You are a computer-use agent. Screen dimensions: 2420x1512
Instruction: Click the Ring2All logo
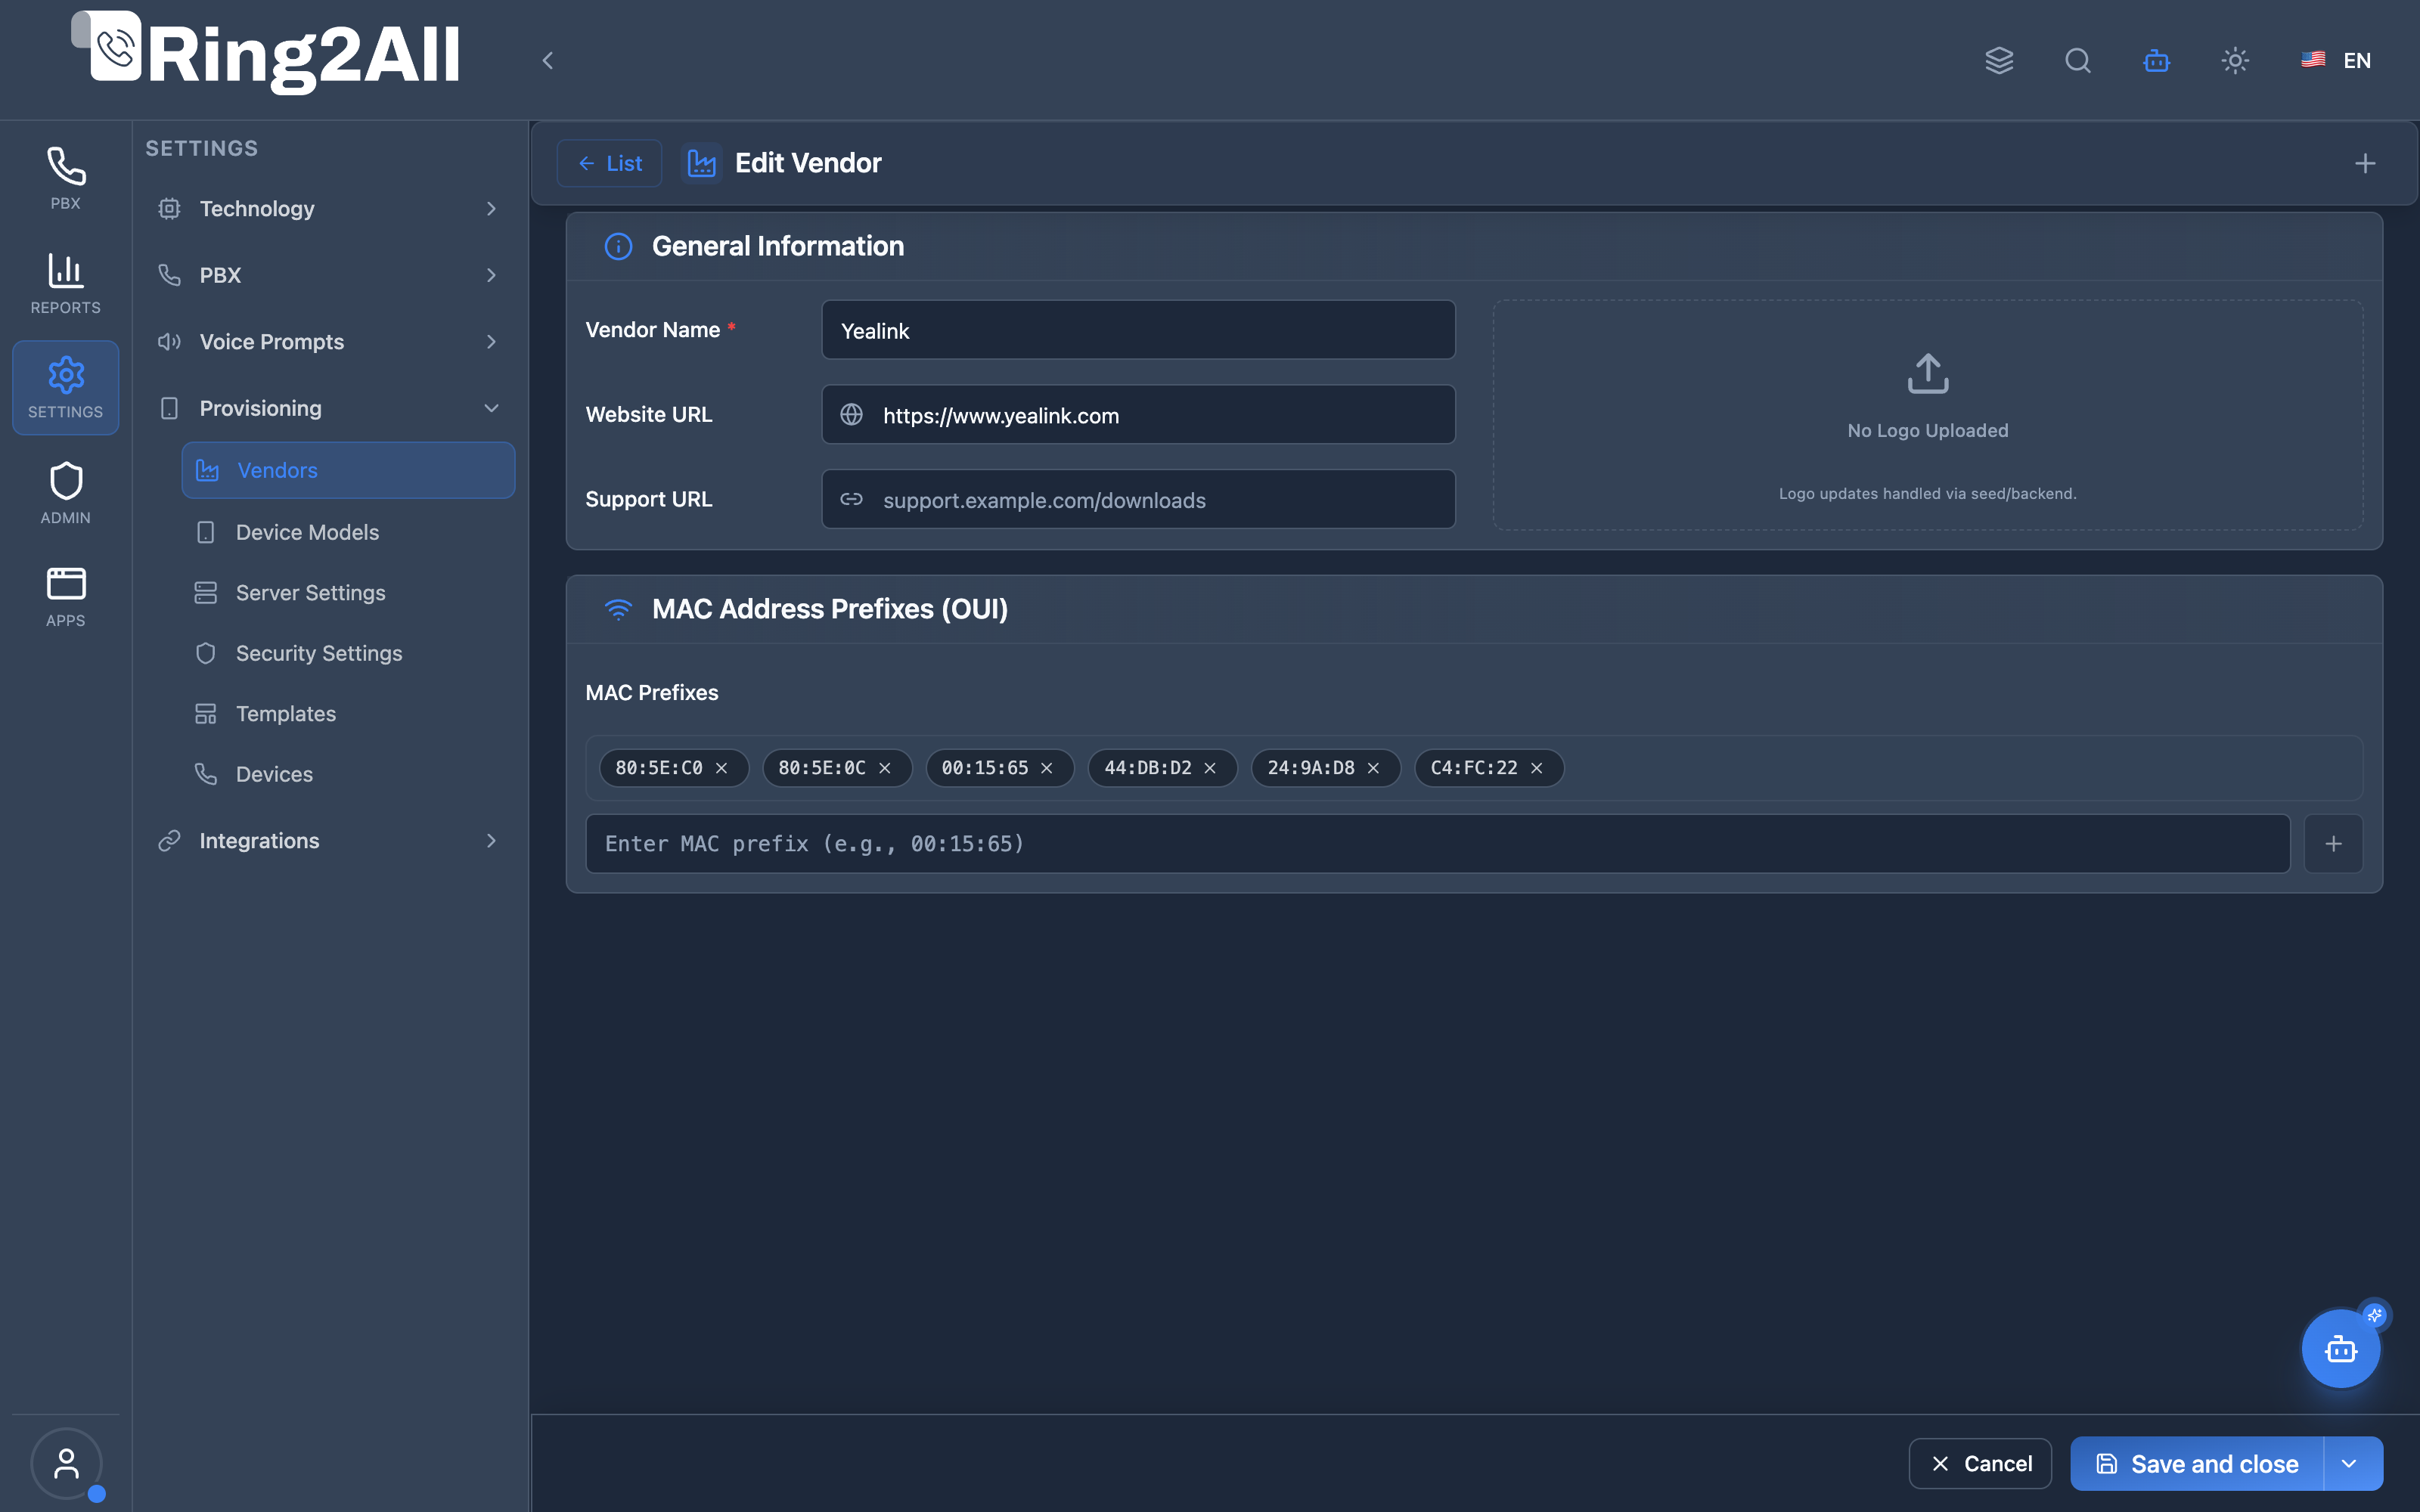(266, 55)
